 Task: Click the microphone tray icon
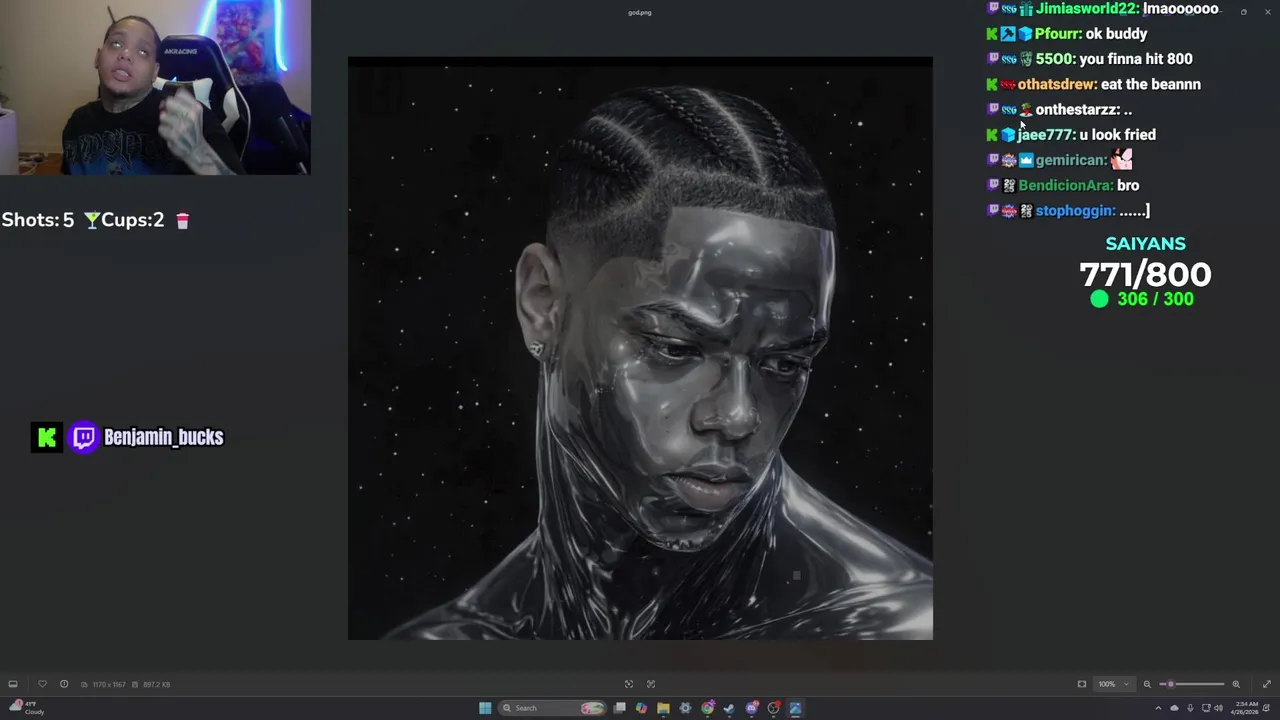(1190, 708)
